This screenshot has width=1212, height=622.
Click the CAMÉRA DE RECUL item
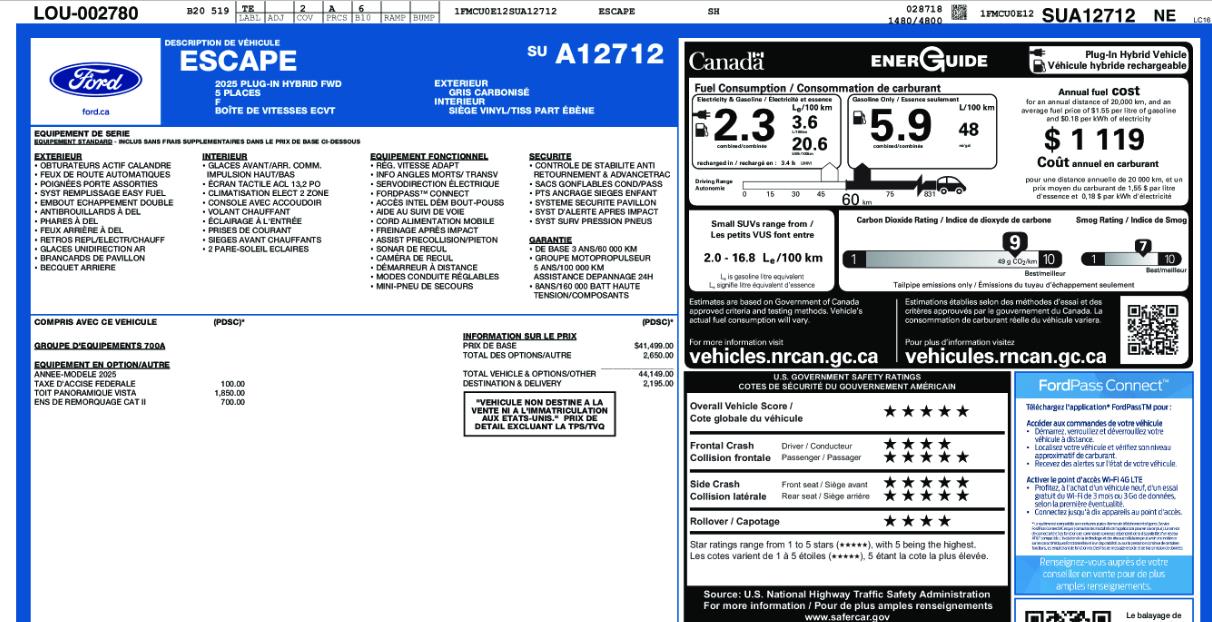click(416, 257)
